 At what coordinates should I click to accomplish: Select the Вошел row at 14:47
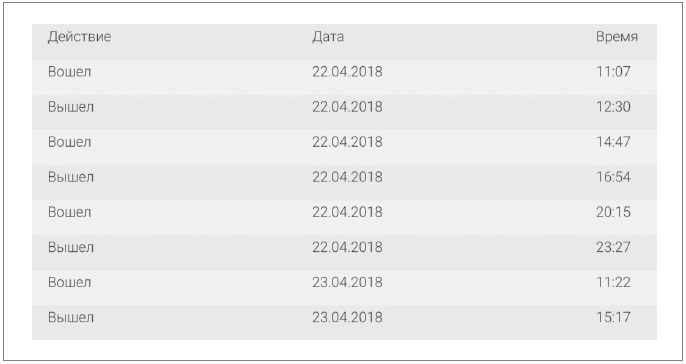point(344,147)
